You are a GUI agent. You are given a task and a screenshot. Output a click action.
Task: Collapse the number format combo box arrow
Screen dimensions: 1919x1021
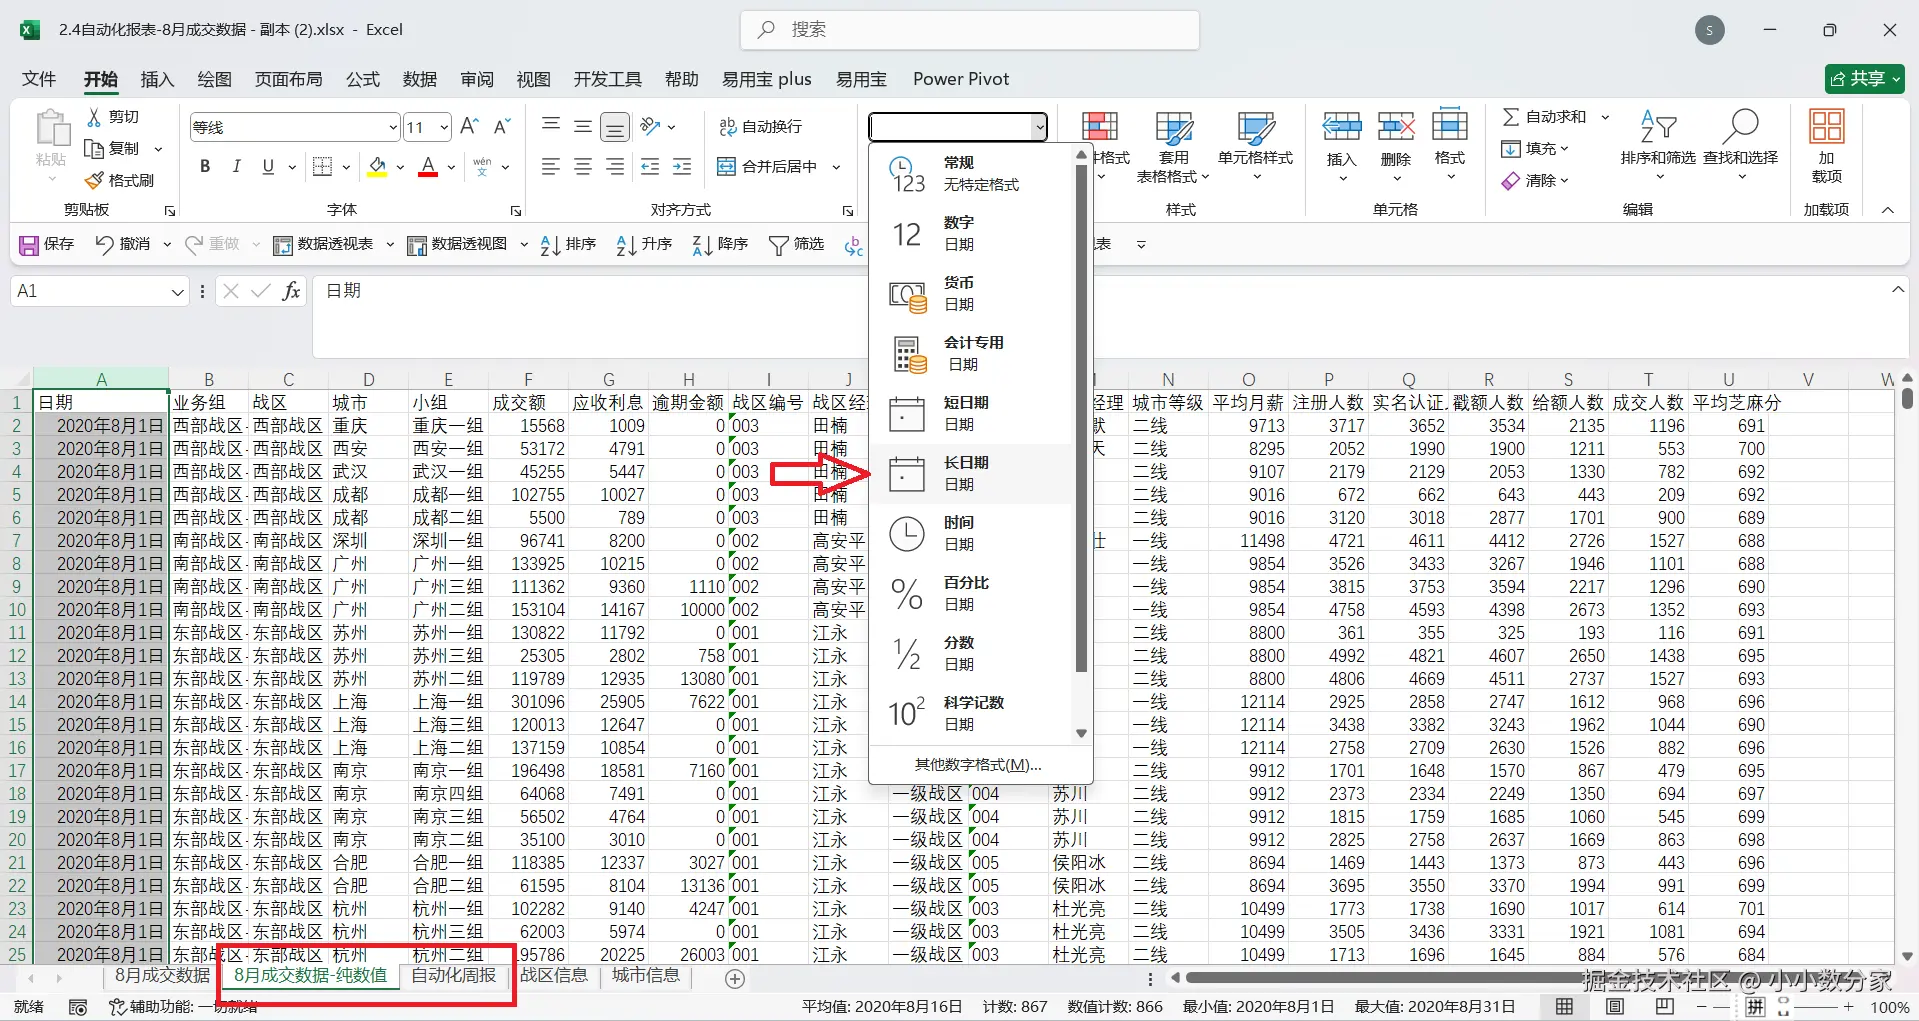pos(1040,127)
